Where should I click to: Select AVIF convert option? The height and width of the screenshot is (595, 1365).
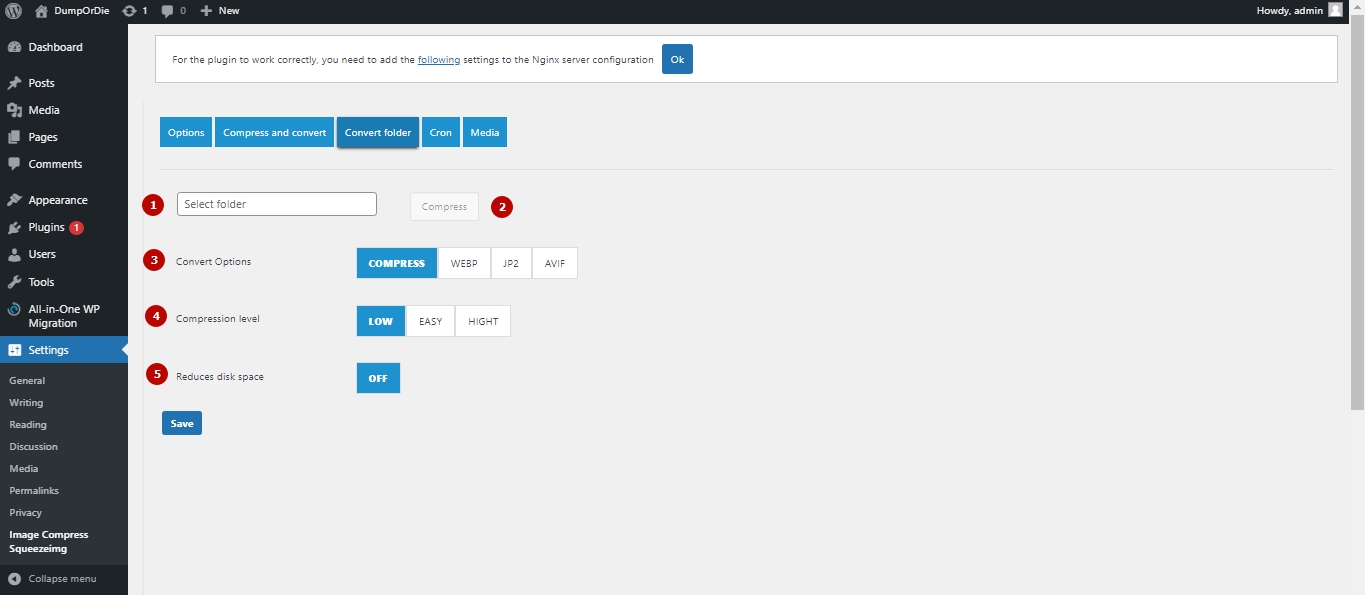[x=555, y=263]
